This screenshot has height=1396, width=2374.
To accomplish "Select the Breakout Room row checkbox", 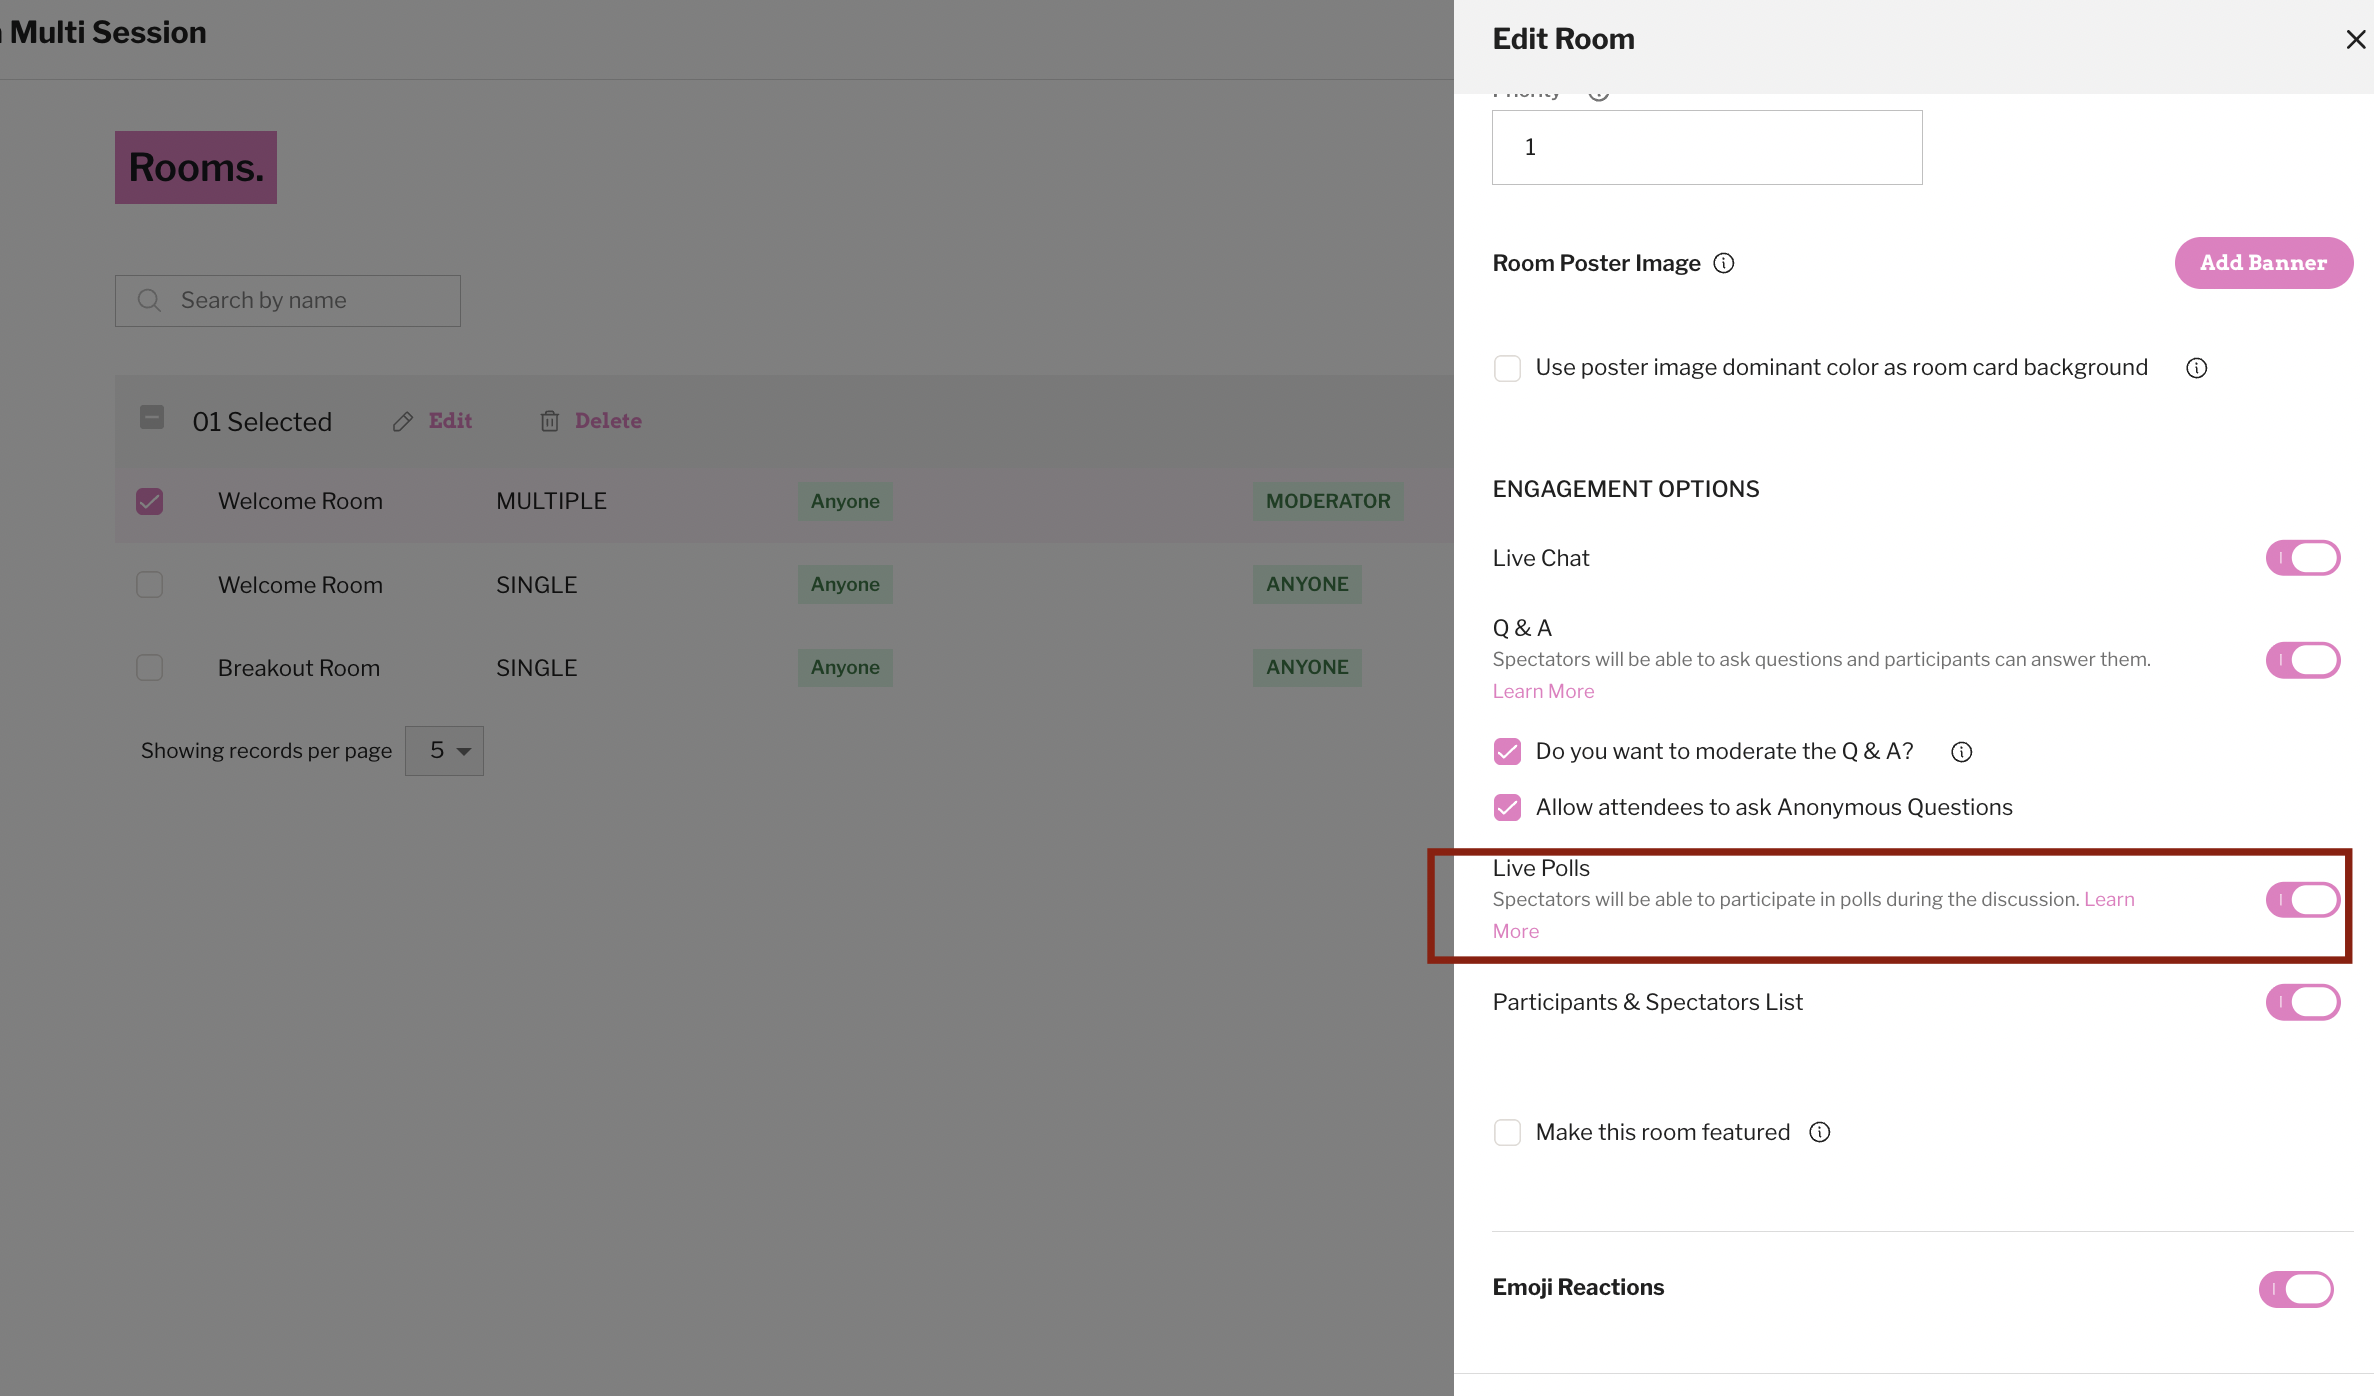I will pos(149,667).
